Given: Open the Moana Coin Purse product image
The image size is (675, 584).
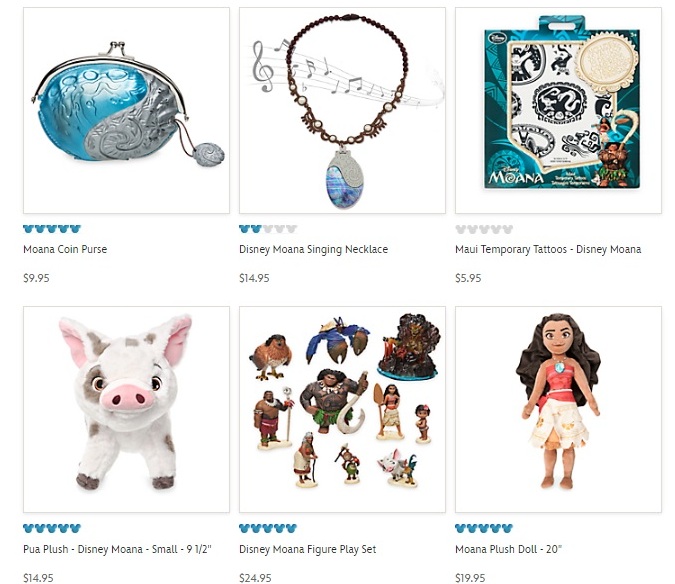Looking at the screenshot, I should (126, 110).
